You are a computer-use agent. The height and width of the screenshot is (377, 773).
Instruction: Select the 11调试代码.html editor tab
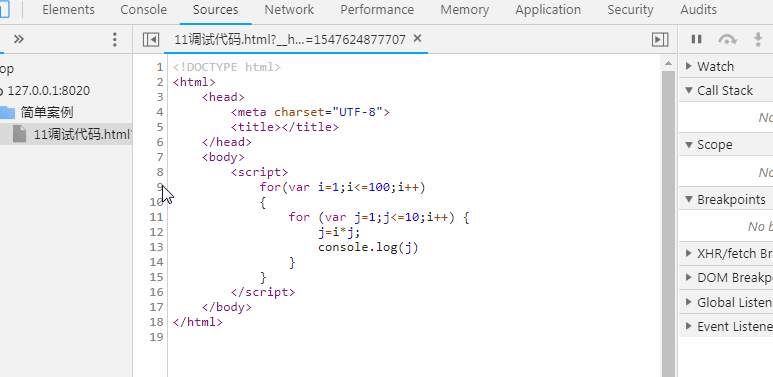(290, 39)
